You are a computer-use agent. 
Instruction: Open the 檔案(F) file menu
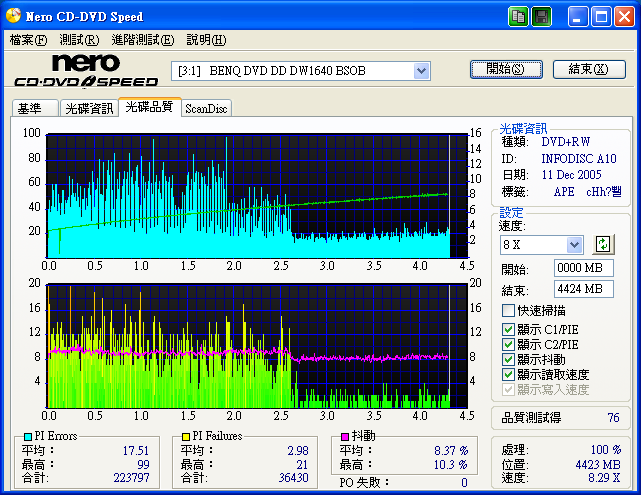28,40
